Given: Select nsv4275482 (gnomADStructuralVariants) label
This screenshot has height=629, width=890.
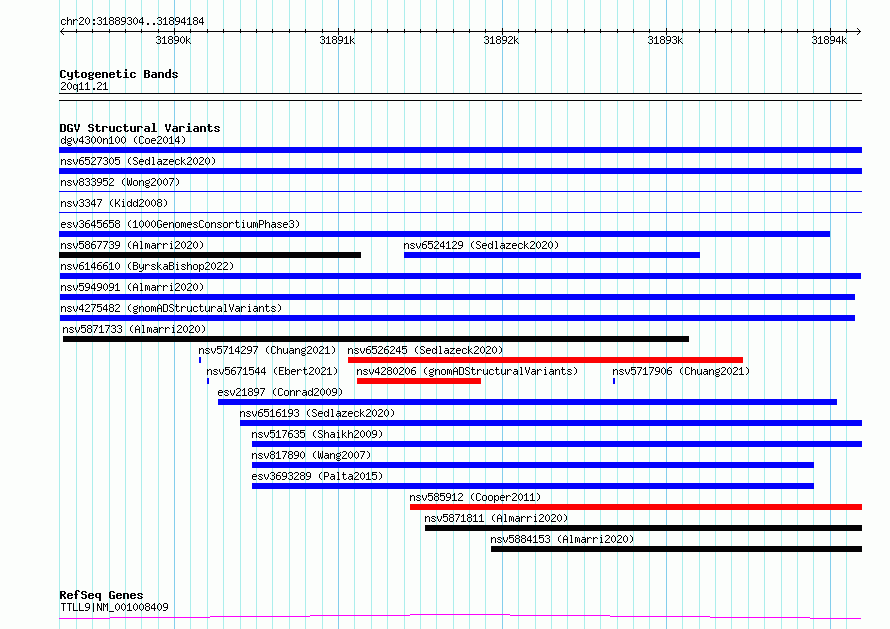Looking at the screenshot, I should point(171,308).
